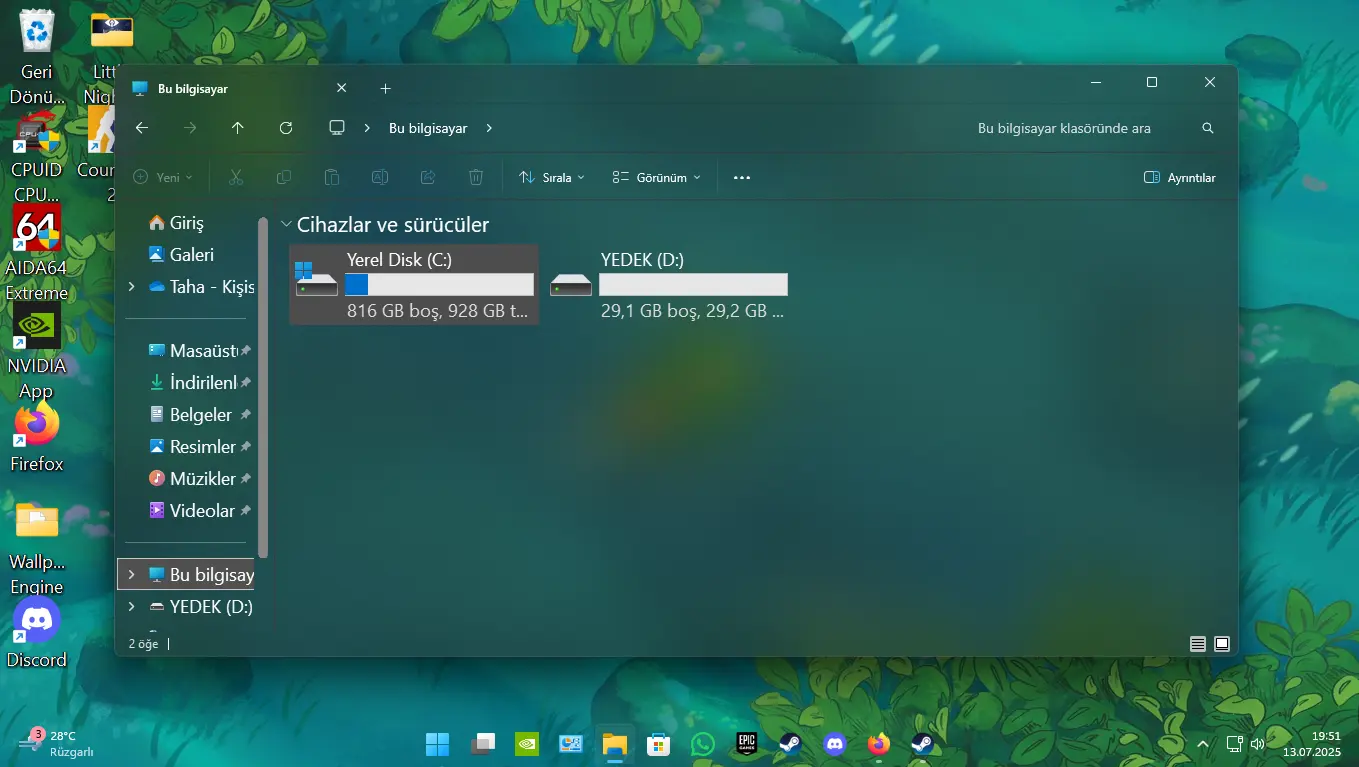Click the Delete trash icon
This screenshot has width=1359, height=767.
point(476,177)
